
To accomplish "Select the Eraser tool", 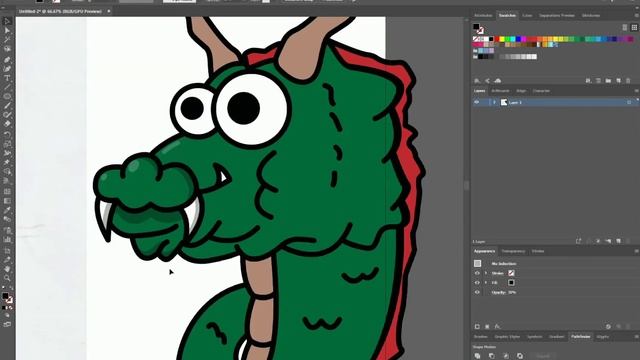I will (7, 124).
